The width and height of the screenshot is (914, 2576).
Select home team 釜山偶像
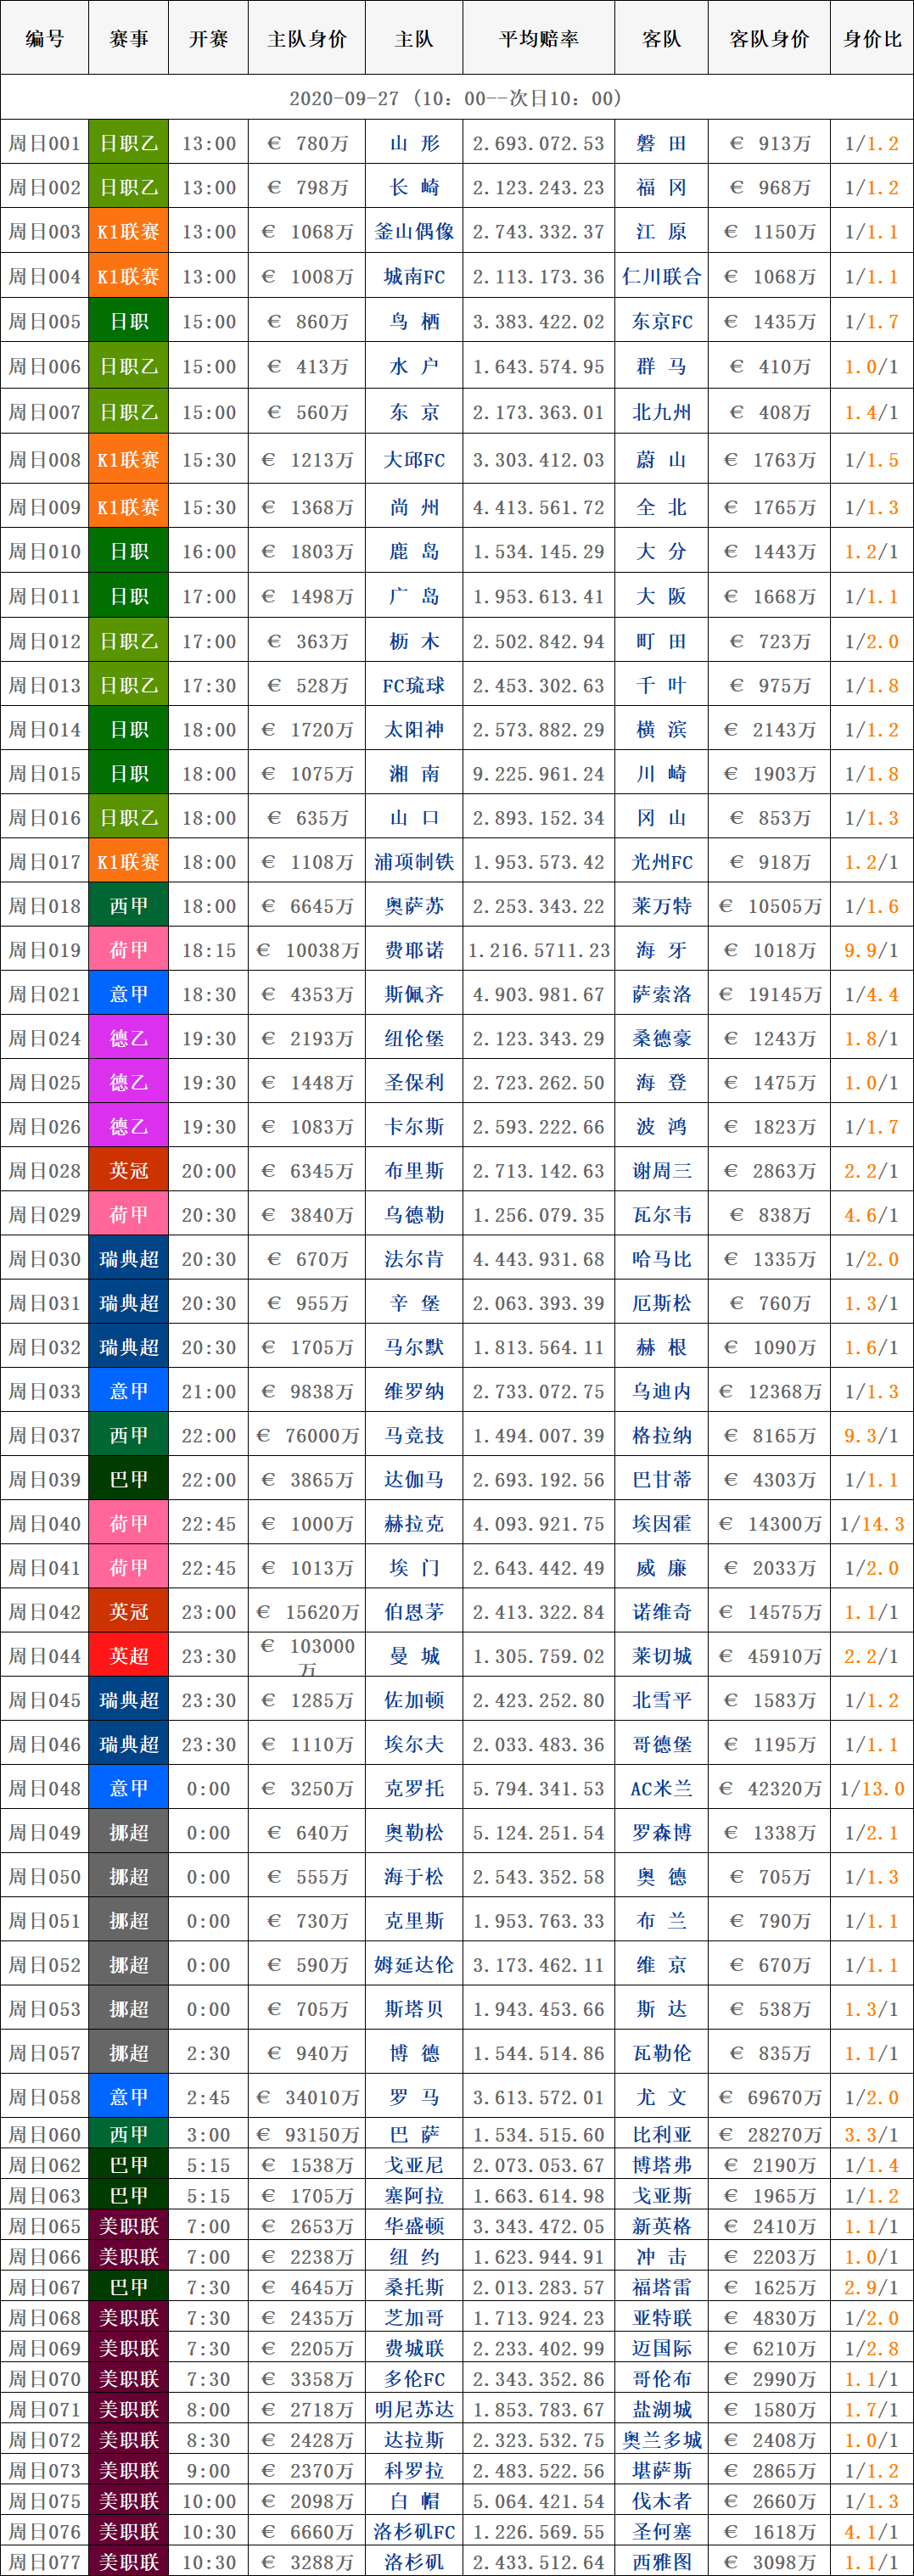click(414, 231)
